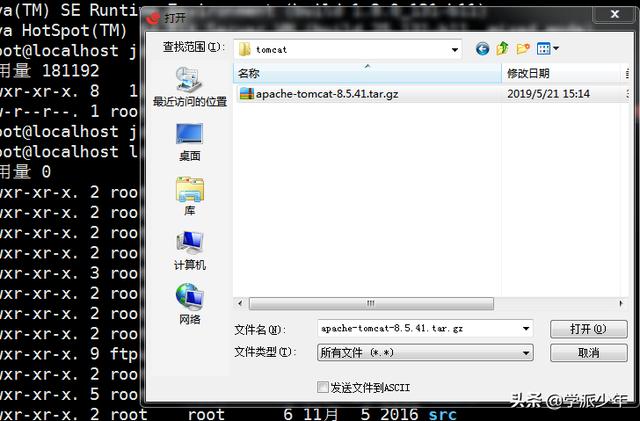Click the dialog title bar app icon
This screenshot has width=640, height=421.
[154, 18]
